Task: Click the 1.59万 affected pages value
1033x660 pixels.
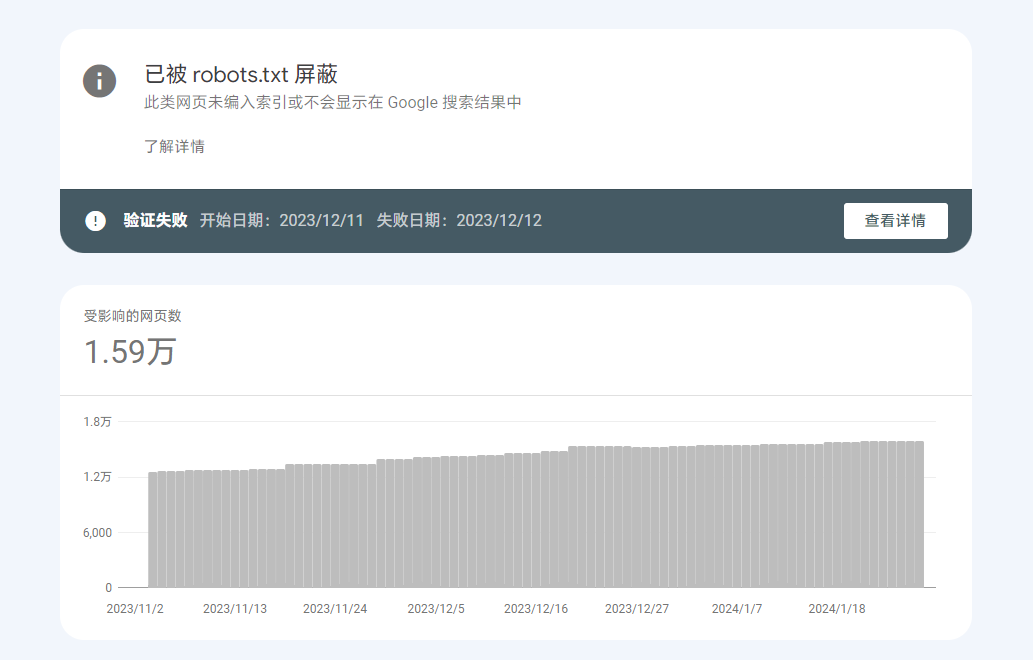Action: [x=130, y=351]
